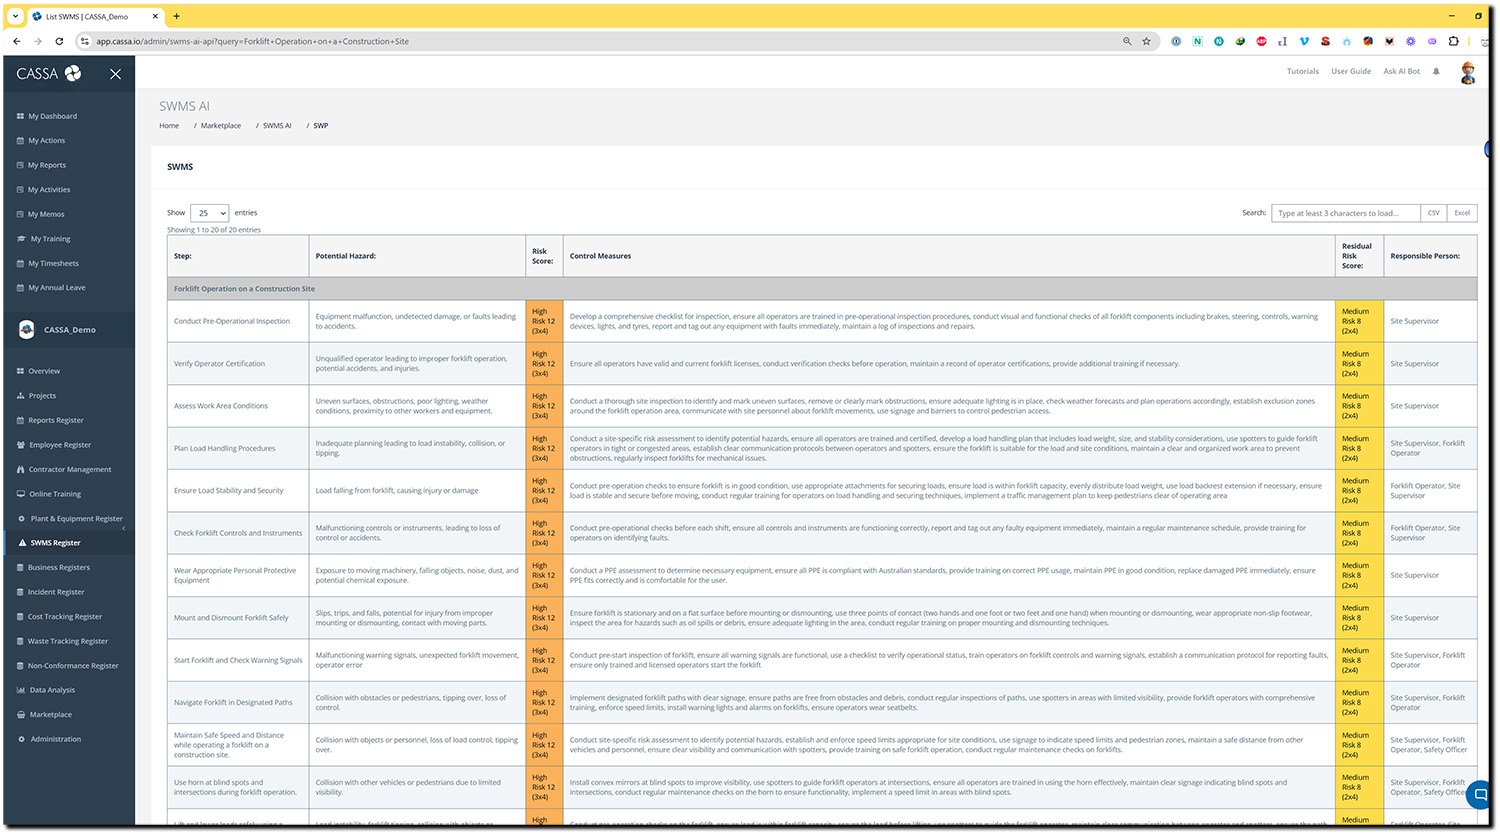
Task: Open the user avatar profile menu
Action: (x=1467, y=72)
